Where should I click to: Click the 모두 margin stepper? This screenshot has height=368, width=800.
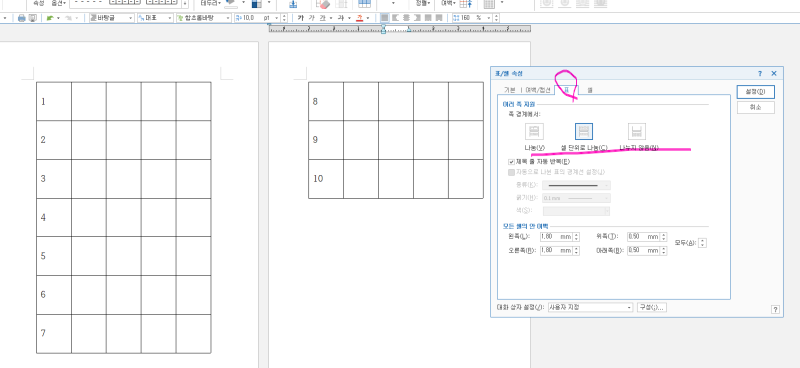[x=703, y=243]
